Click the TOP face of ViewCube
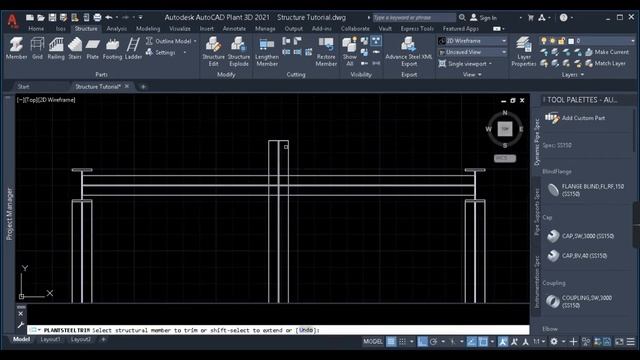 tap(505, 129)
